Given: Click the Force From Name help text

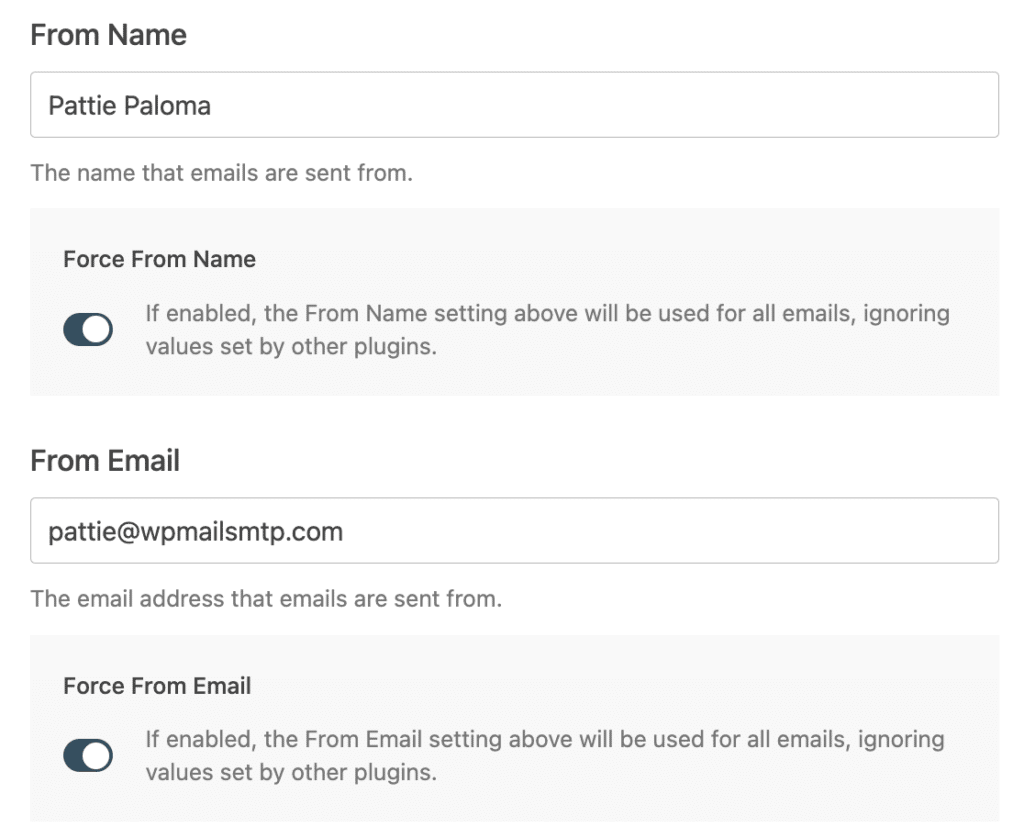Looking at the screenshot, I should [x=545, y=330].
